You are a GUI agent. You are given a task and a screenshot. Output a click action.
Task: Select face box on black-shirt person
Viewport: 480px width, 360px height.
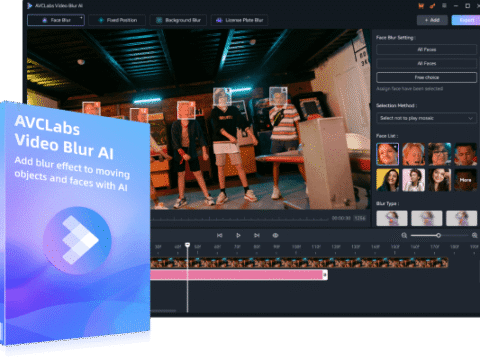tap(222, 97)
